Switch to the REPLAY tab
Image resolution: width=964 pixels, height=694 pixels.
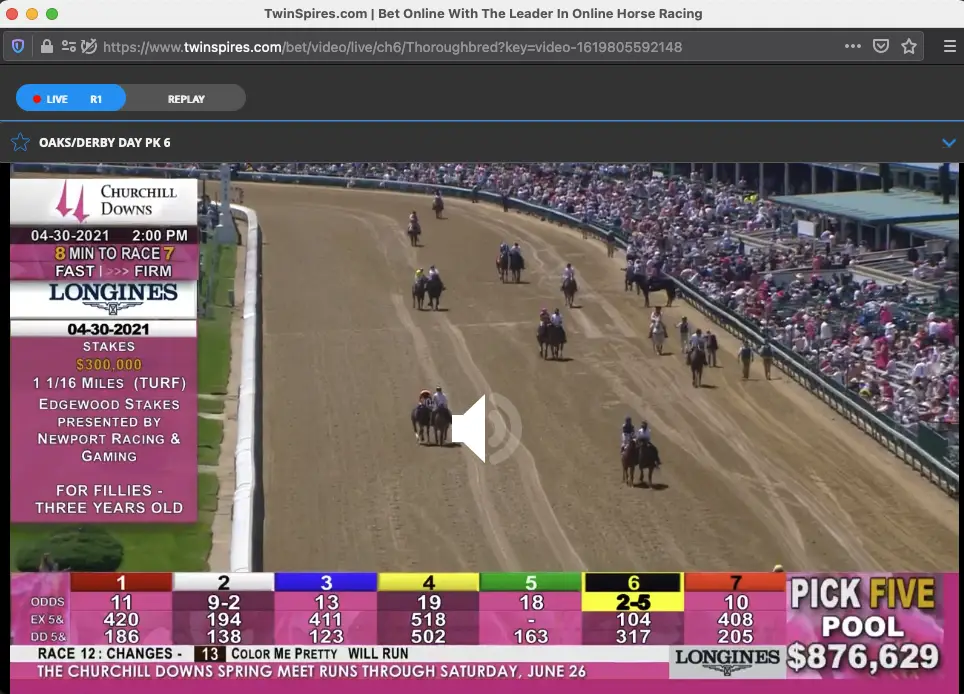(186, 98)
